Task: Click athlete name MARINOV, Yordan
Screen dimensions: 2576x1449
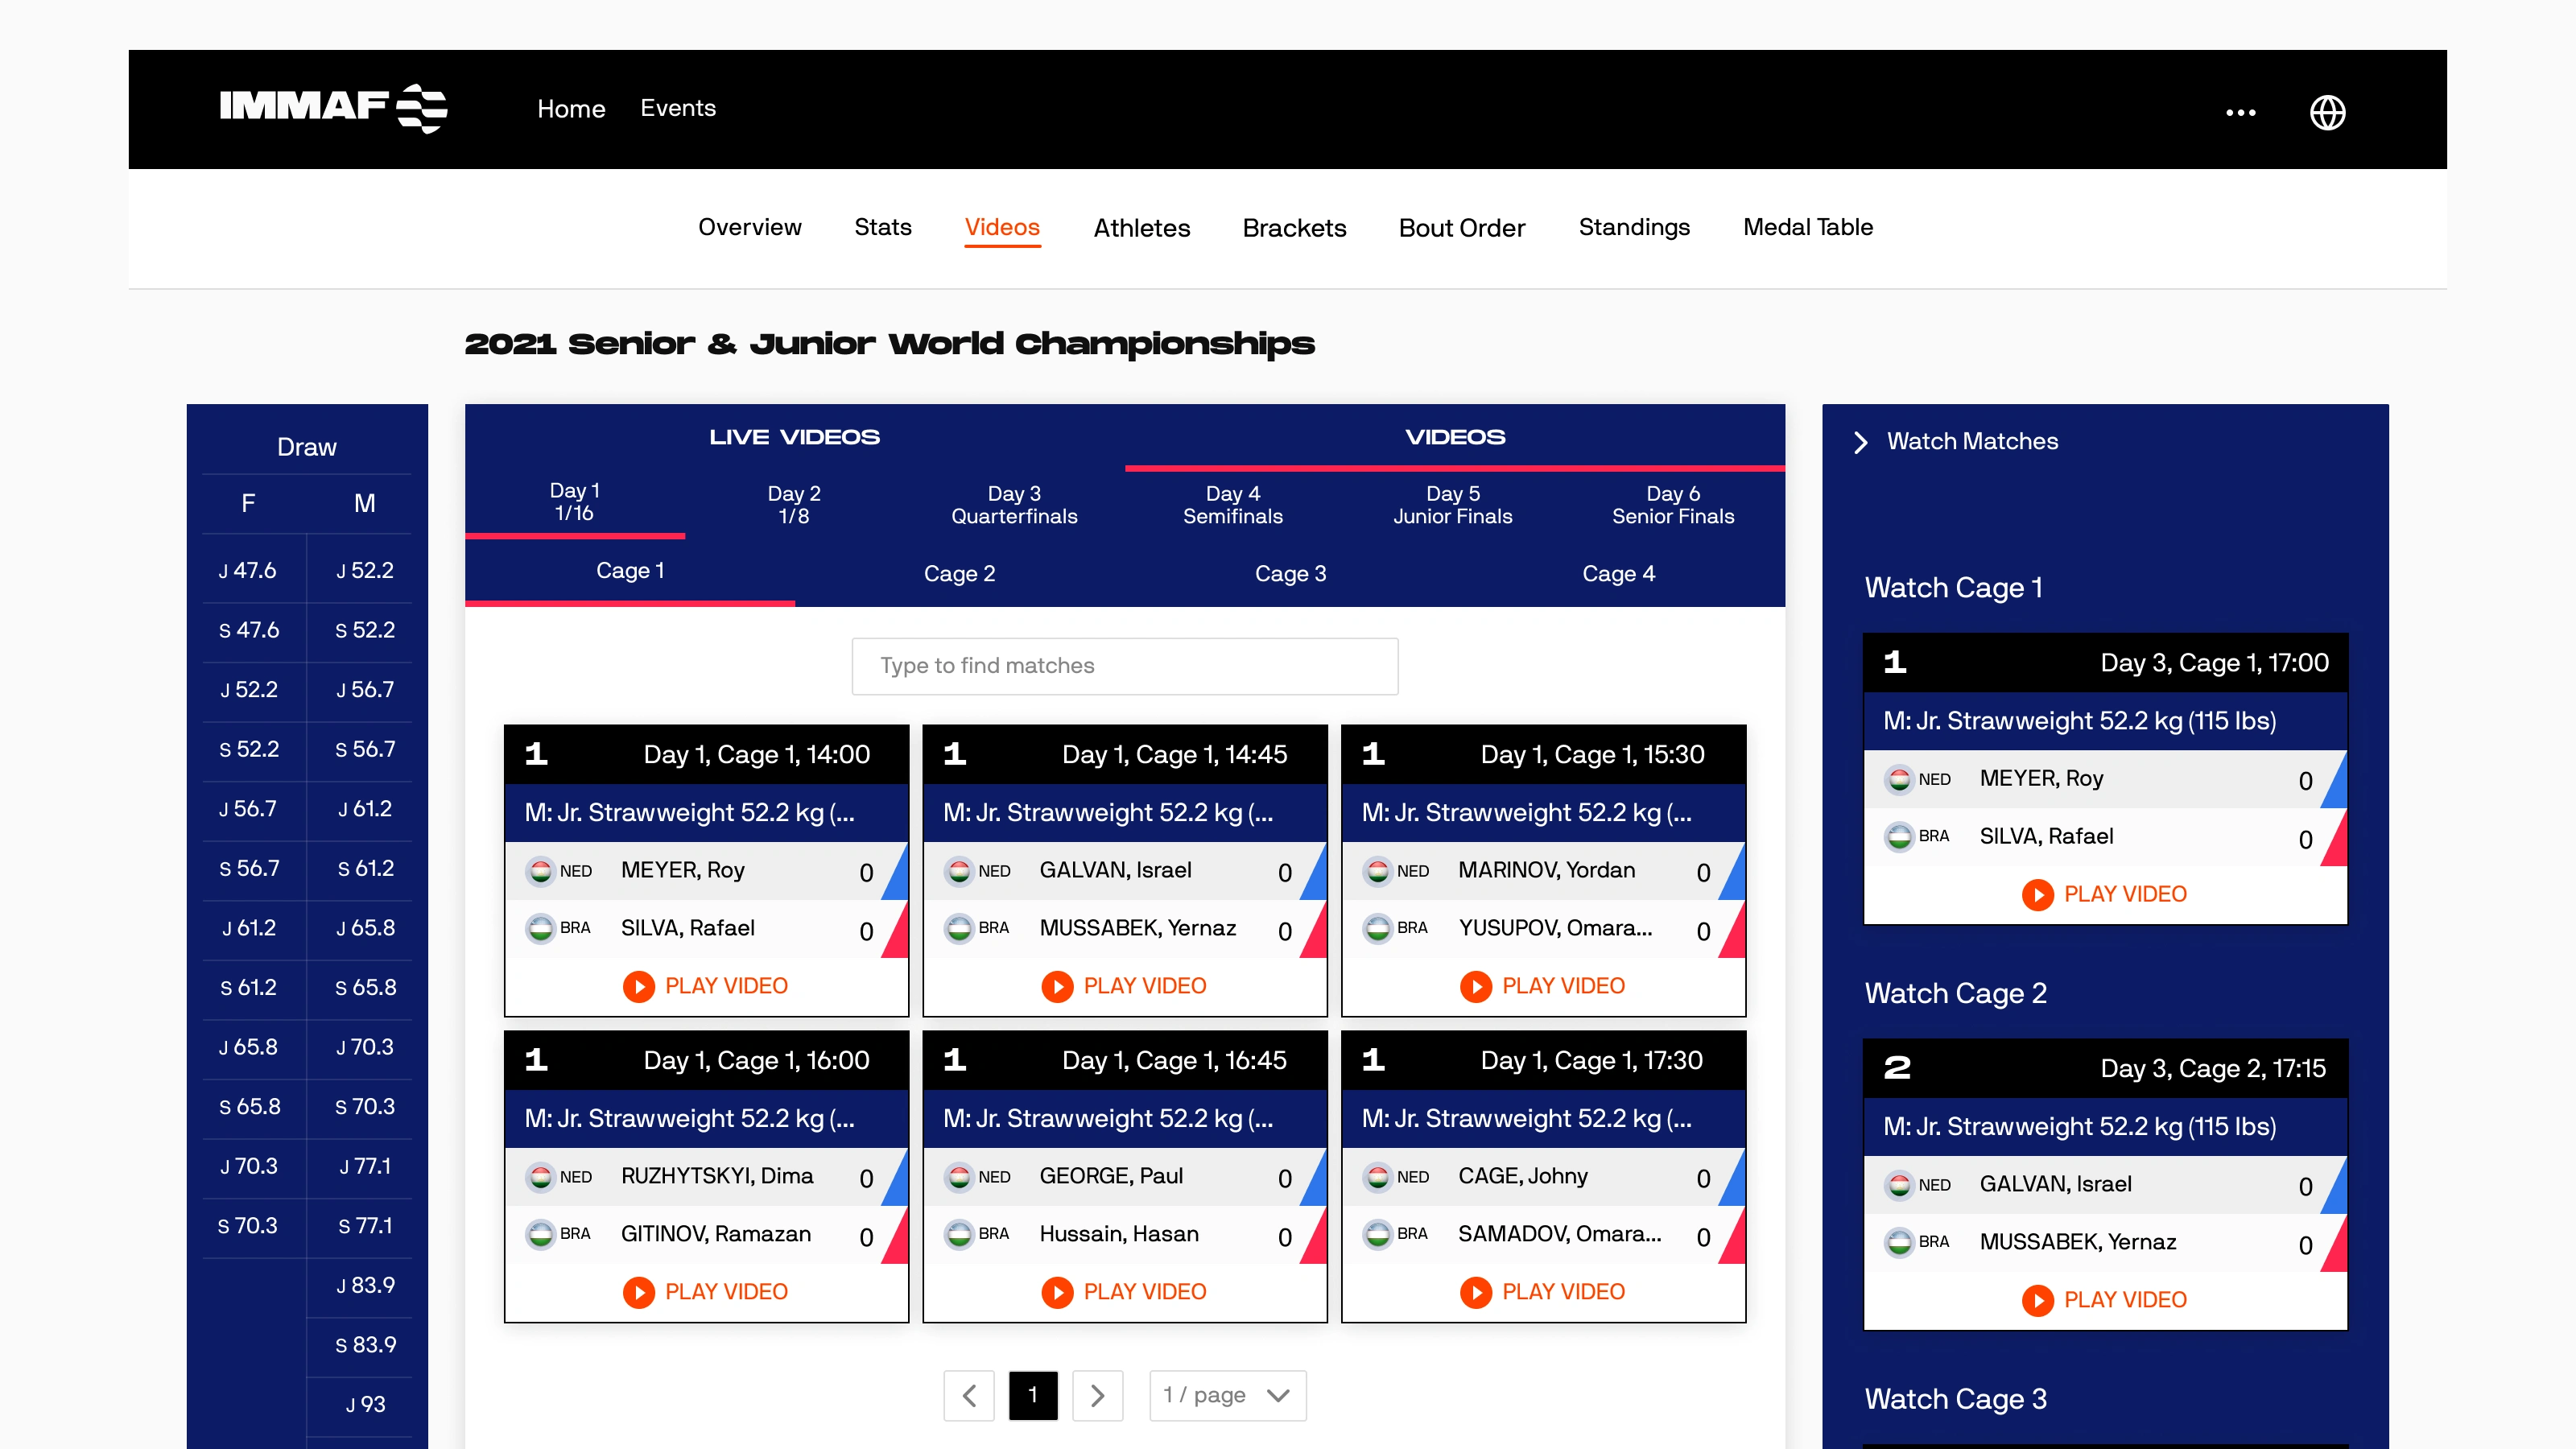Action: pos(1546,871)
